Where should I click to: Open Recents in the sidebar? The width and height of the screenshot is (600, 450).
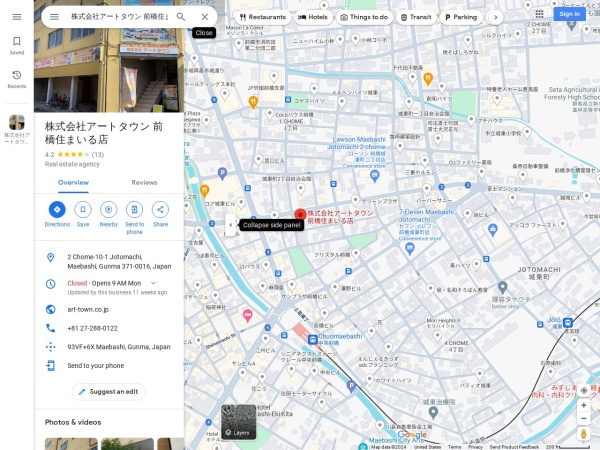tap(17, 79)
